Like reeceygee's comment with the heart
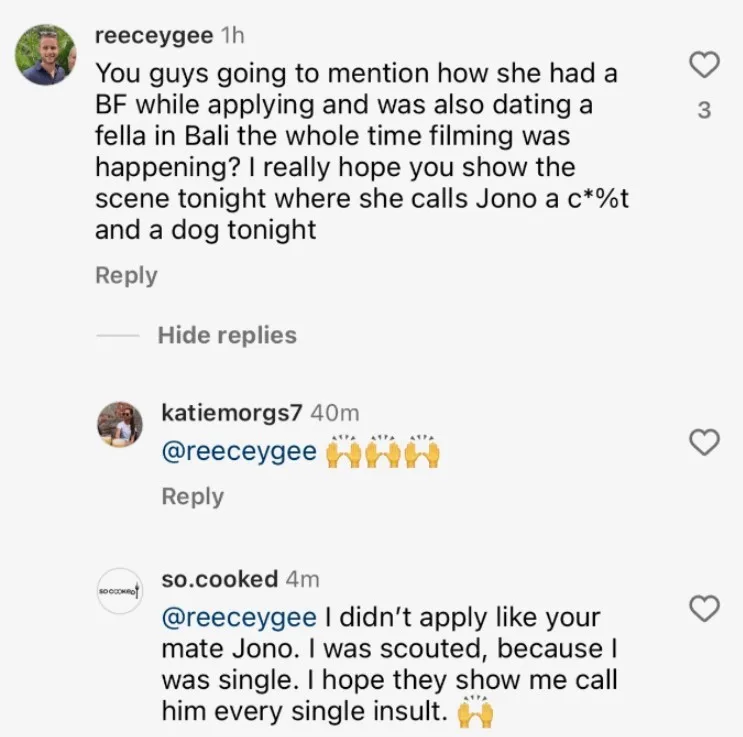 pos(705,66)
